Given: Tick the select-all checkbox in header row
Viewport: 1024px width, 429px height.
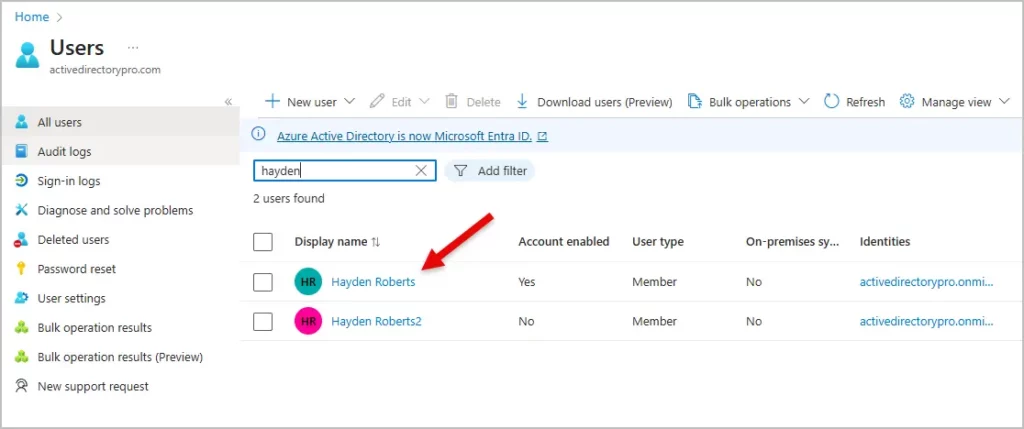Looking at the screenshot, I should click(263, 242).
